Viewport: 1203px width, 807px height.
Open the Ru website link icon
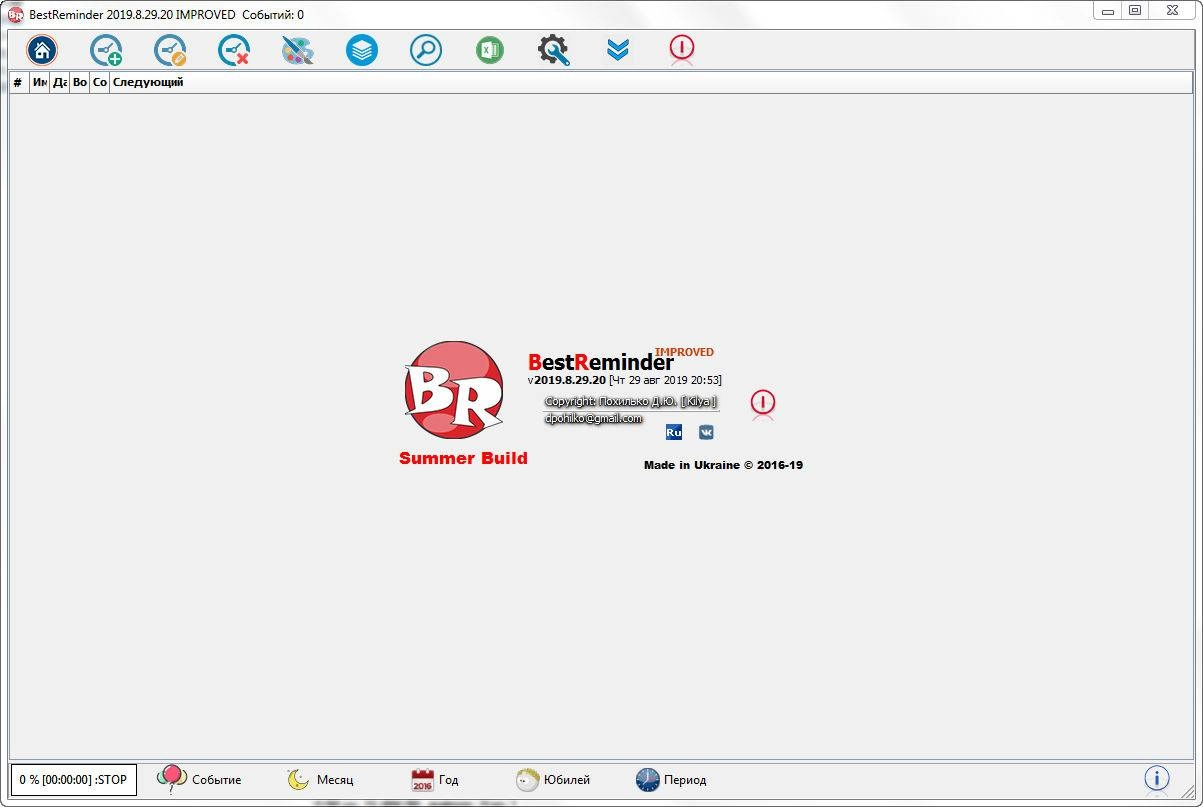674,432
